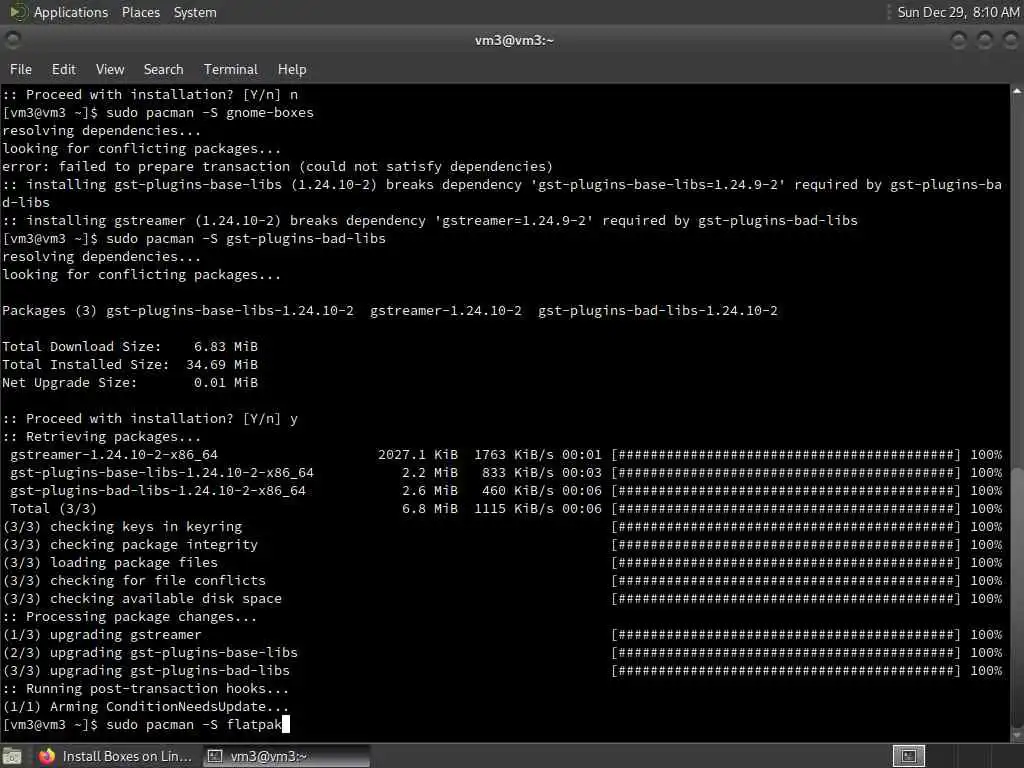Click the 'Running post-transaction hooks...' line

(146, 688)
